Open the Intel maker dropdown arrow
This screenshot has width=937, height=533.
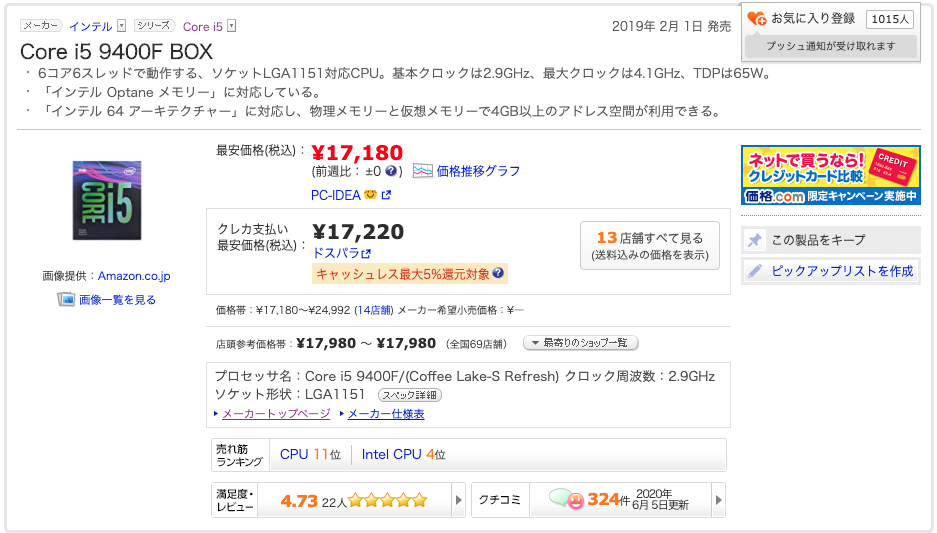coord(122,26)
